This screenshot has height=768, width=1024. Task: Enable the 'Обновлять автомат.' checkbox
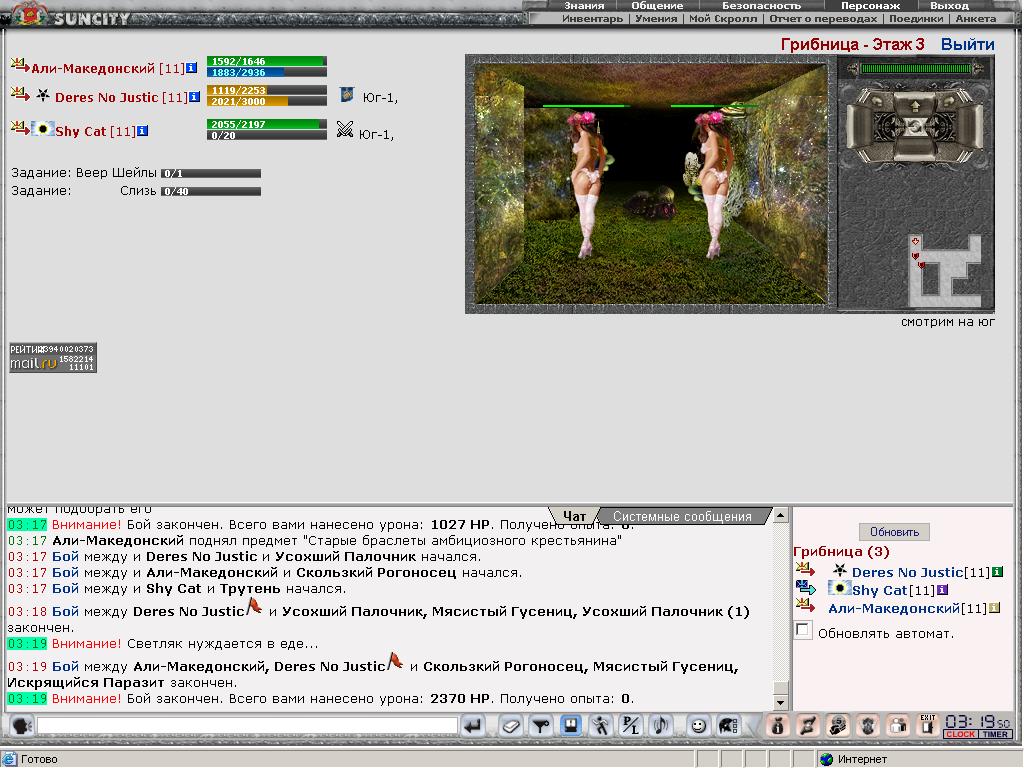803,630
